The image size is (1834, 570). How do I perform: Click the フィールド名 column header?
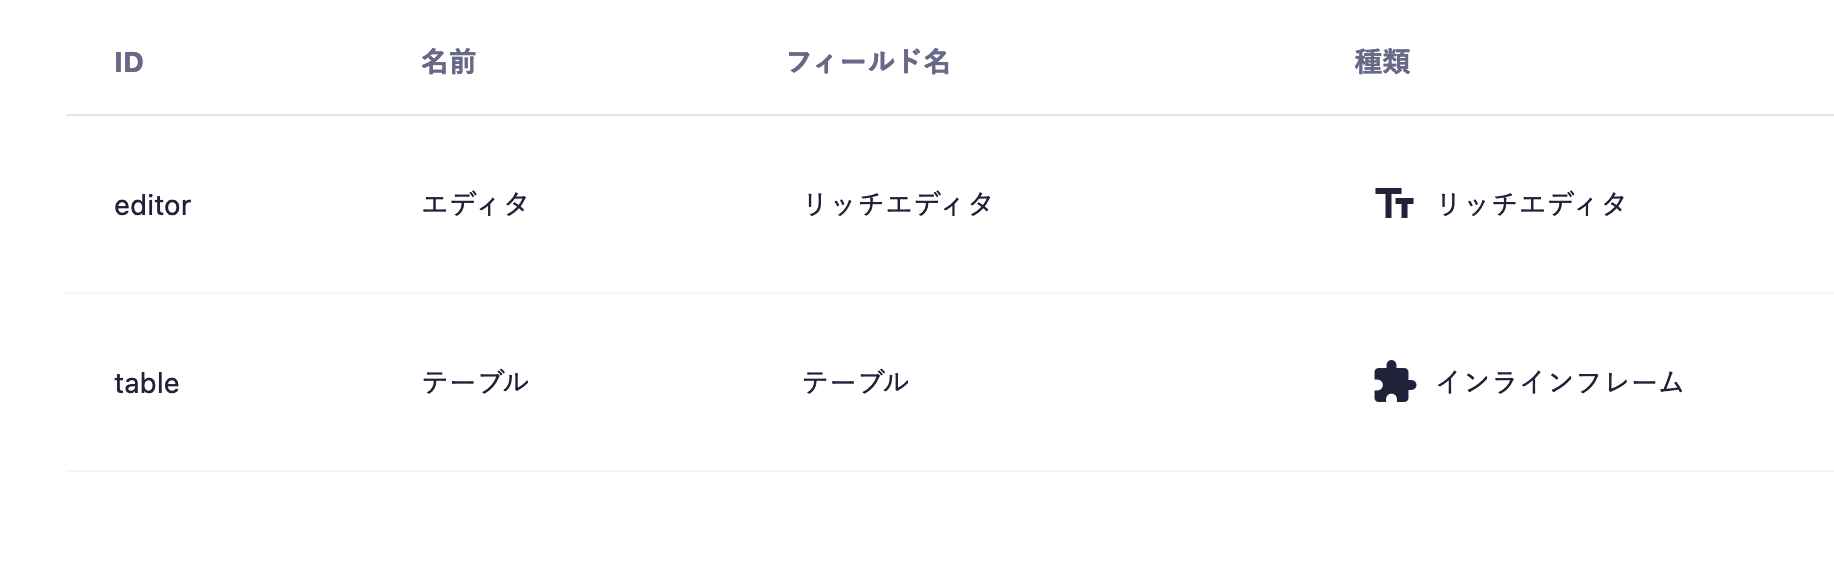[x=868, y=62]
